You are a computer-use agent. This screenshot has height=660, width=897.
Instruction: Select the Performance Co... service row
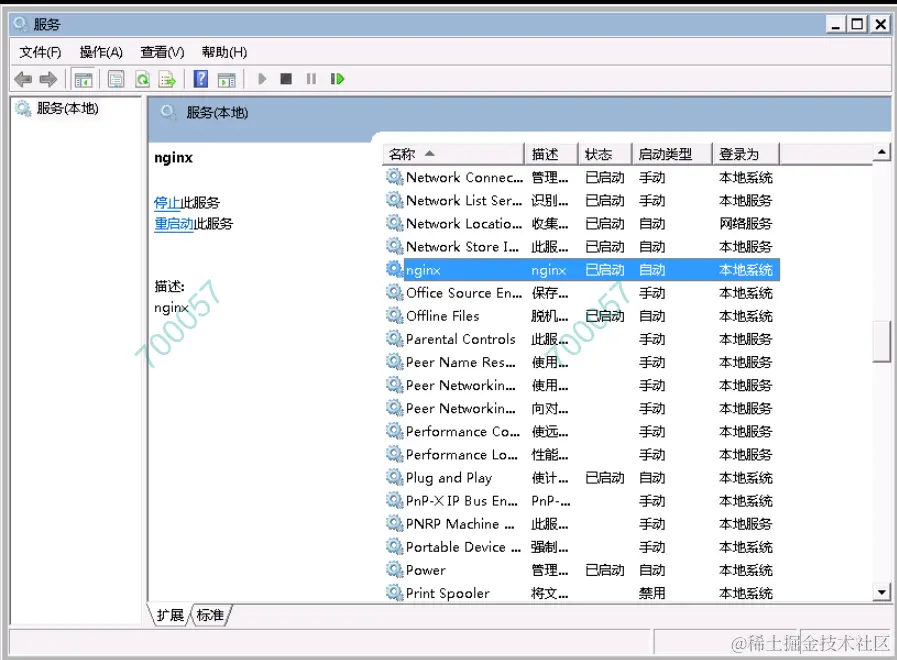pos(581,431)
